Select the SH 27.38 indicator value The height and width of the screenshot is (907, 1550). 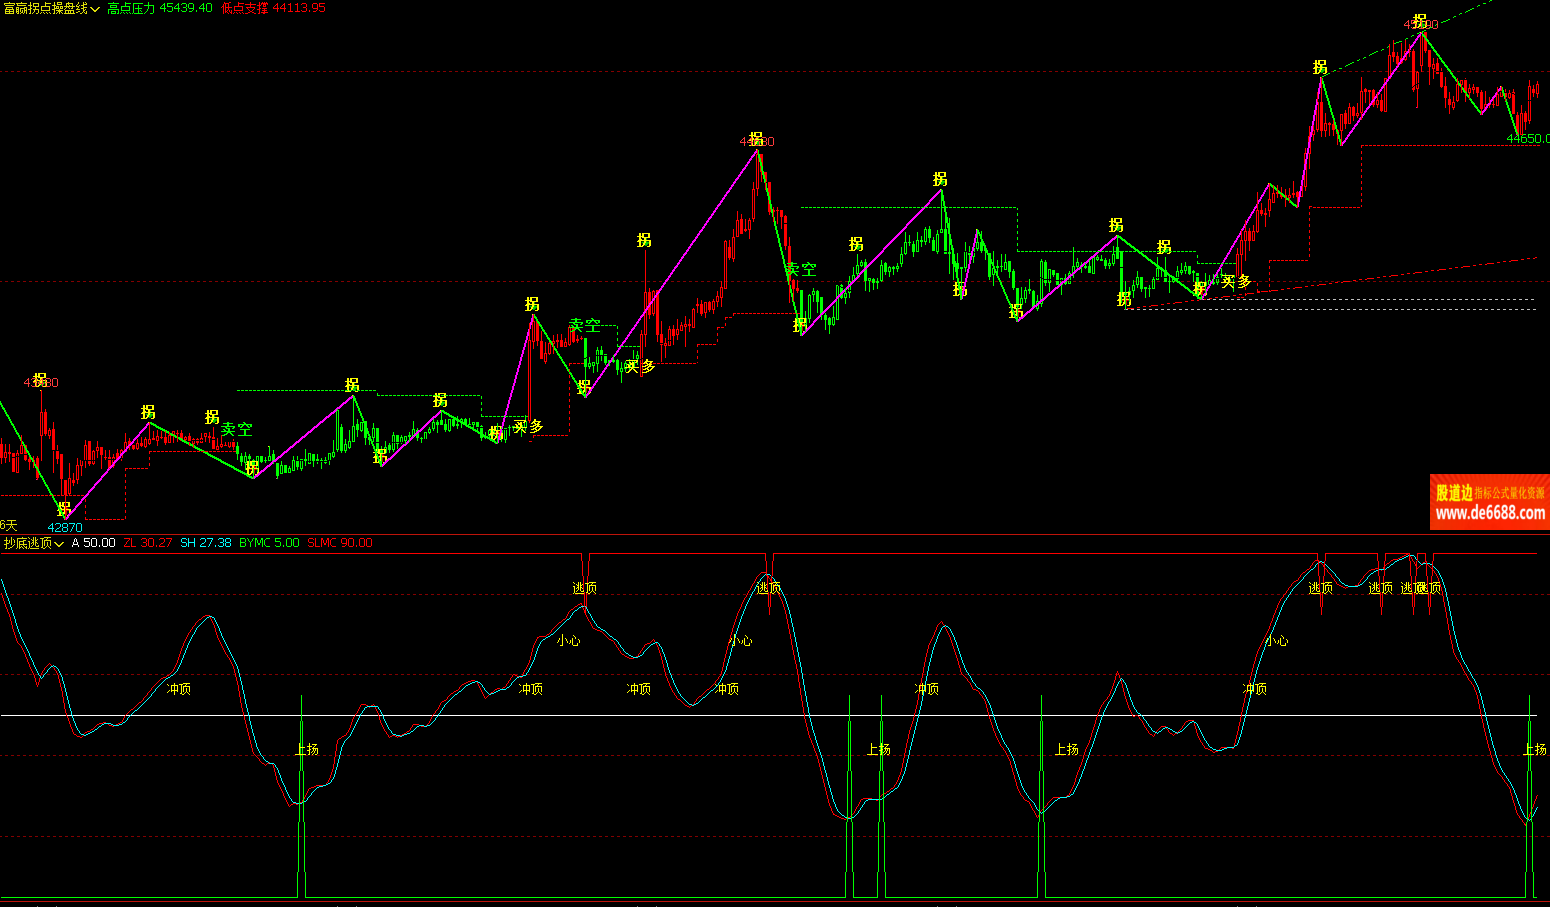(x=205, y=543)
